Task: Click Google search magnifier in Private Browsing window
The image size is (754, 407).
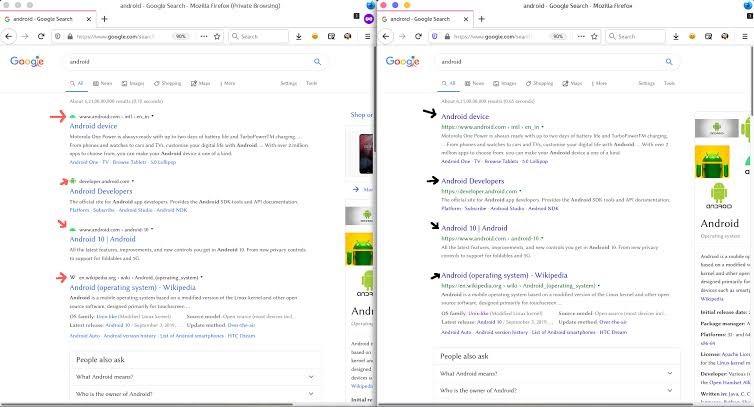Action: click(x=317, y=62)
